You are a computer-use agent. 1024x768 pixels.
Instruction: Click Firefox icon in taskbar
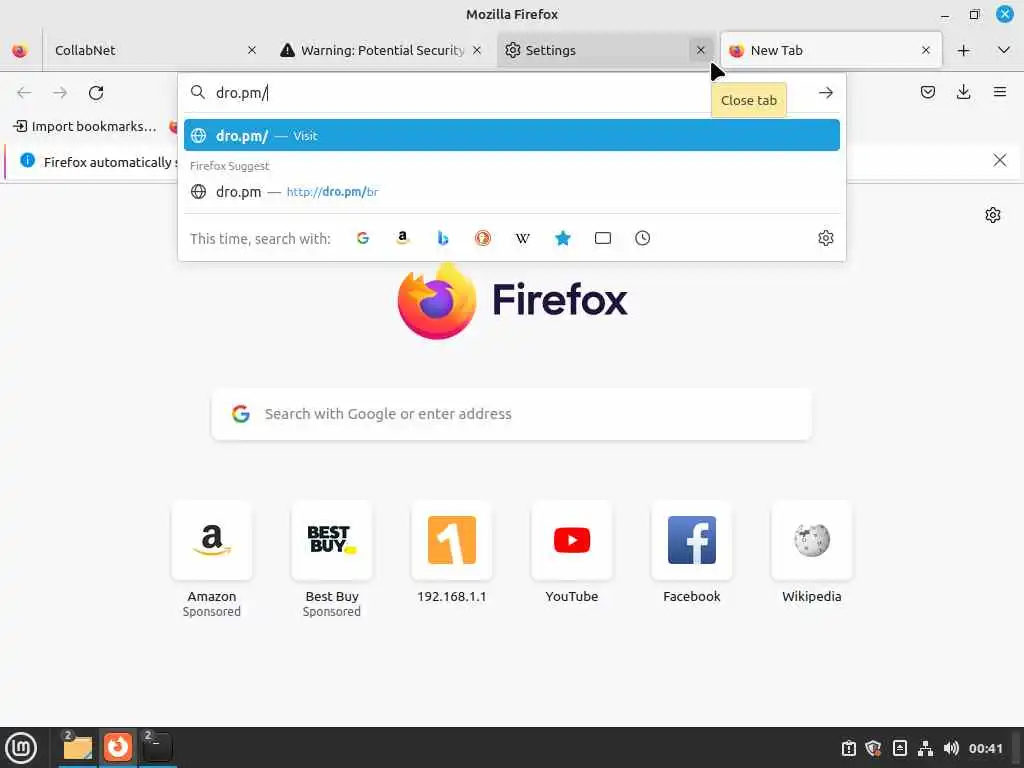118,748
